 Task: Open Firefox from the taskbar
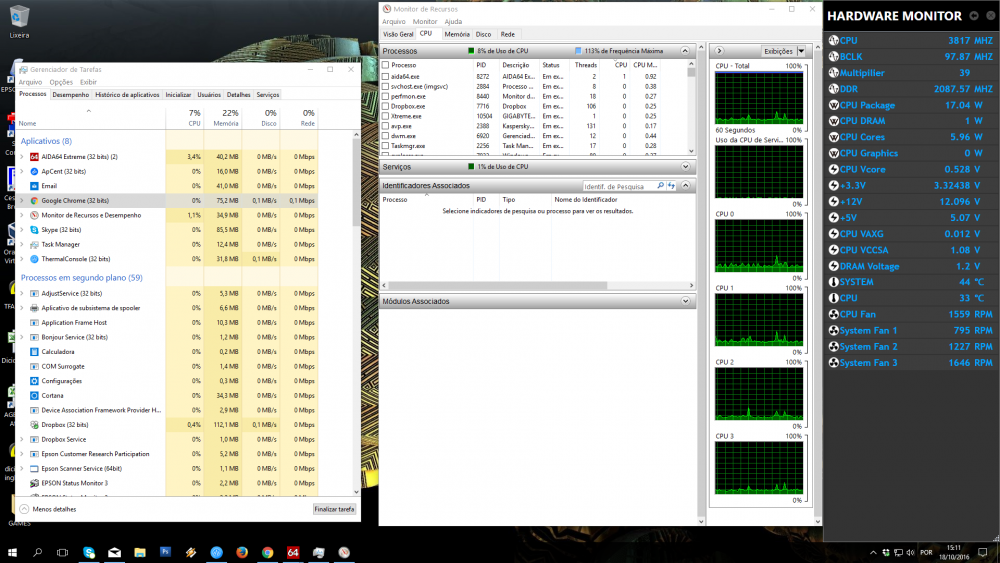[242, 552]
